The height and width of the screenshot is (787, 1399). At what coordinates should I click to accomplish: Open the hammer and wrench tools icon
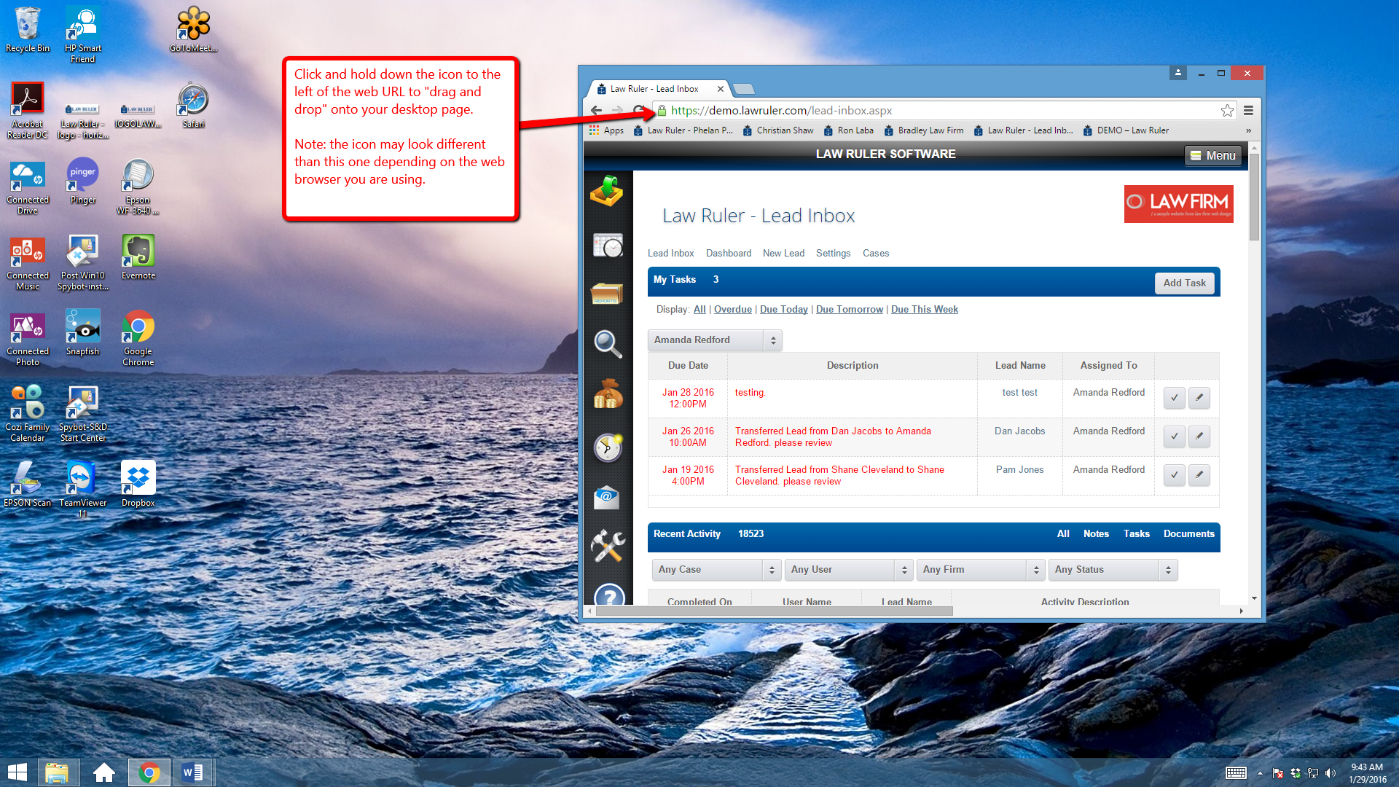coord(608,545)
